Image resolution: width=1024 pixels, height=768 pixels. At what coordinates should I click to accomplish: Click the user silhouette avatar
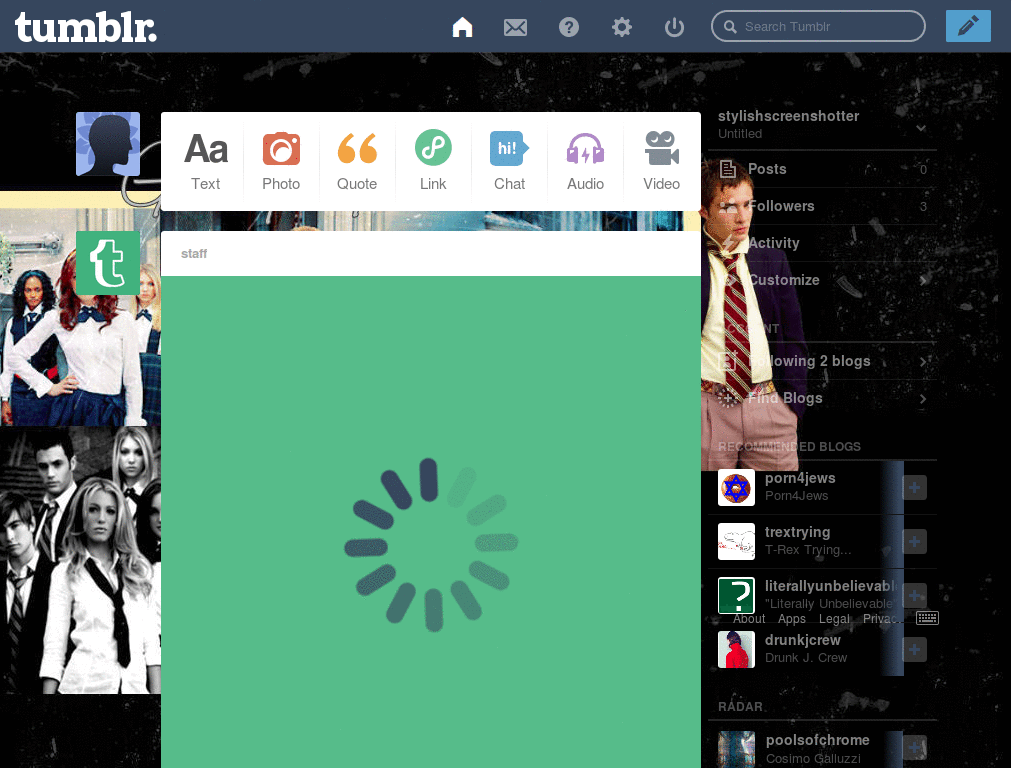tap(108, 144)
